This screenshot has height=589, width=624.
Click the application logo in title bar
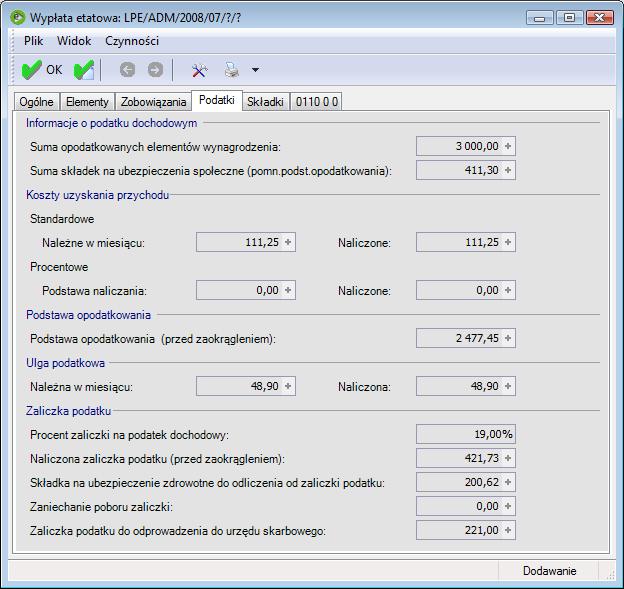18,18
